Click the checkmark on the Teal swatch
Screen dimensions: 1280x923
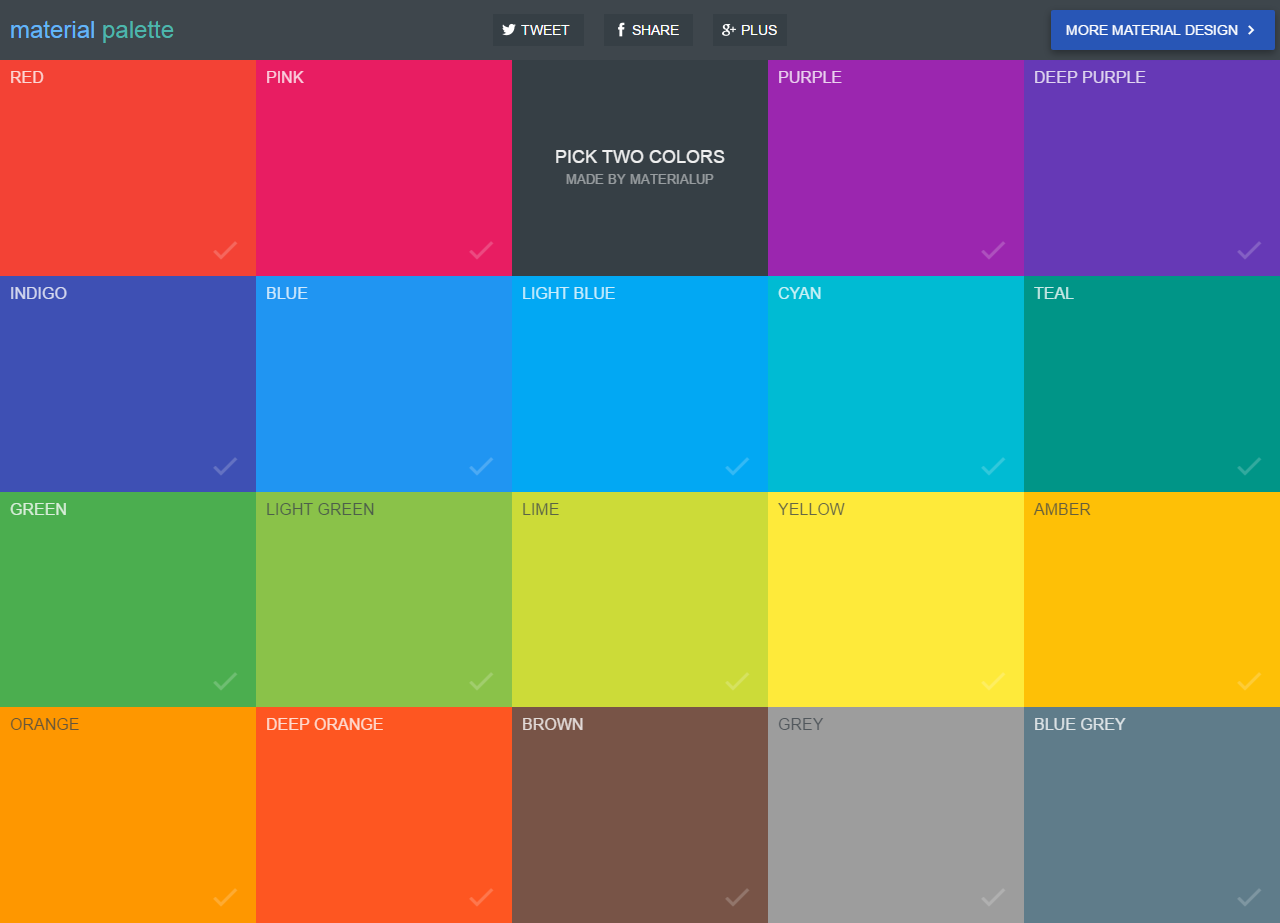coord(1249,466)
